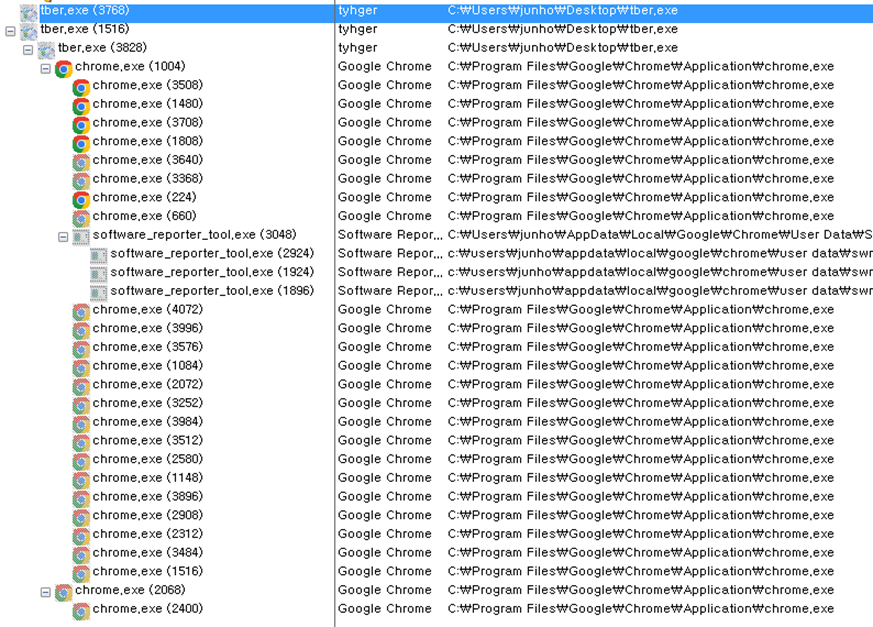Click the Chrome icon for chrome.exe (1004)

[63, 69]
